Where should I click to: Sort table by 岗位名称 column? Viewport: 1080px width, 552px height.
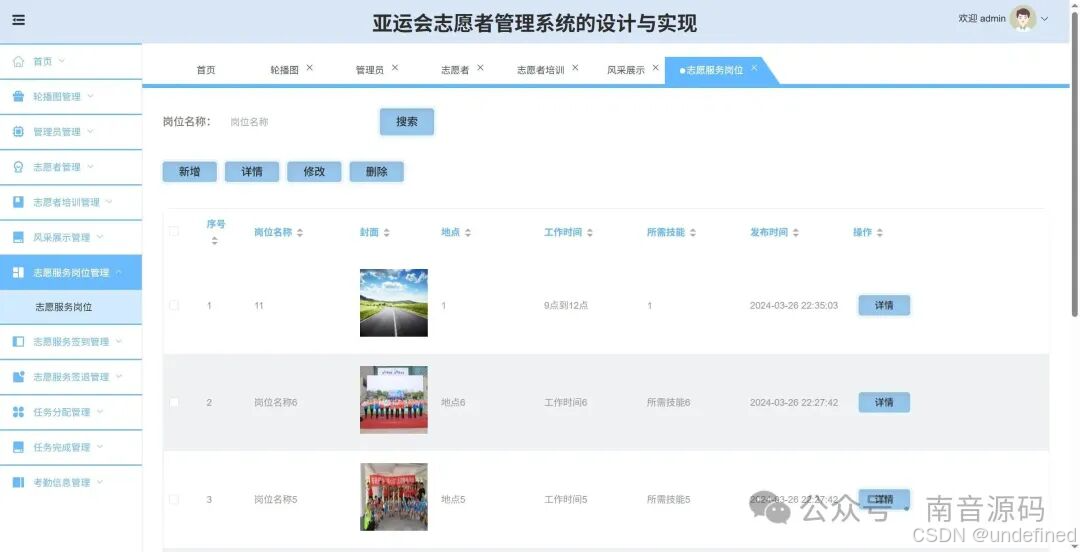tap(300, 233)
